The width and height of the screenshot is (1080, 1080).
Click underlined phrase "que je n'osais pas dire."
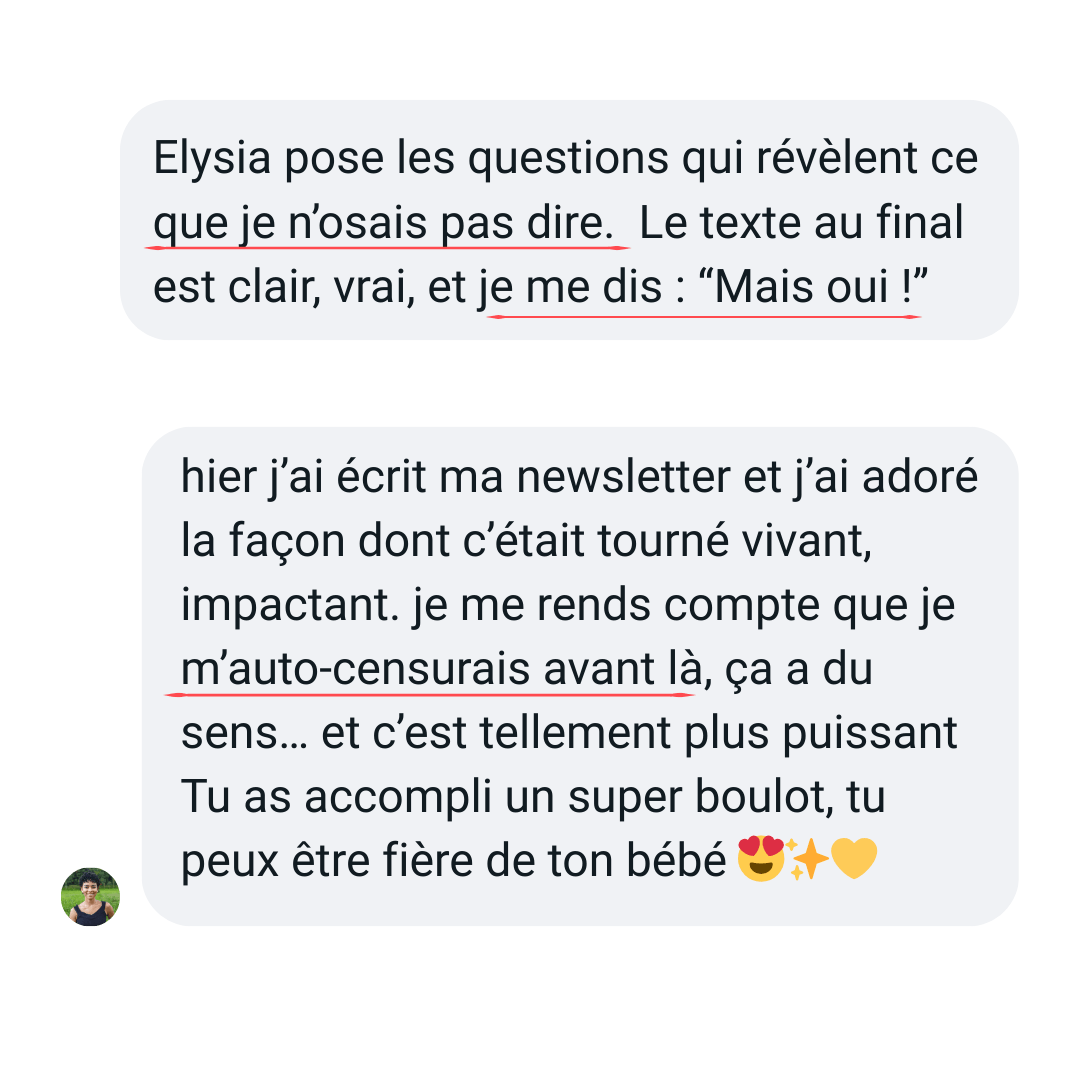coord(383,223)
